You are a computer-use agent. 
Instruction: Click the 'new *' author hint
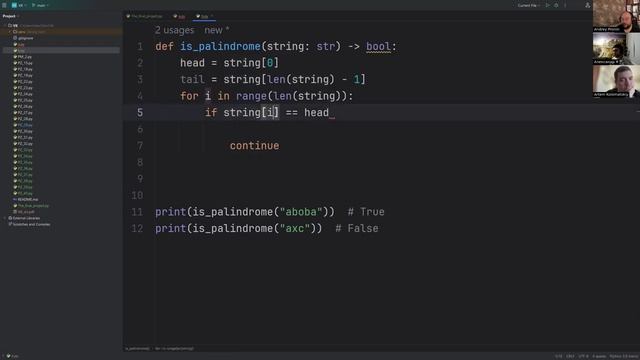(x=217, y=30)
